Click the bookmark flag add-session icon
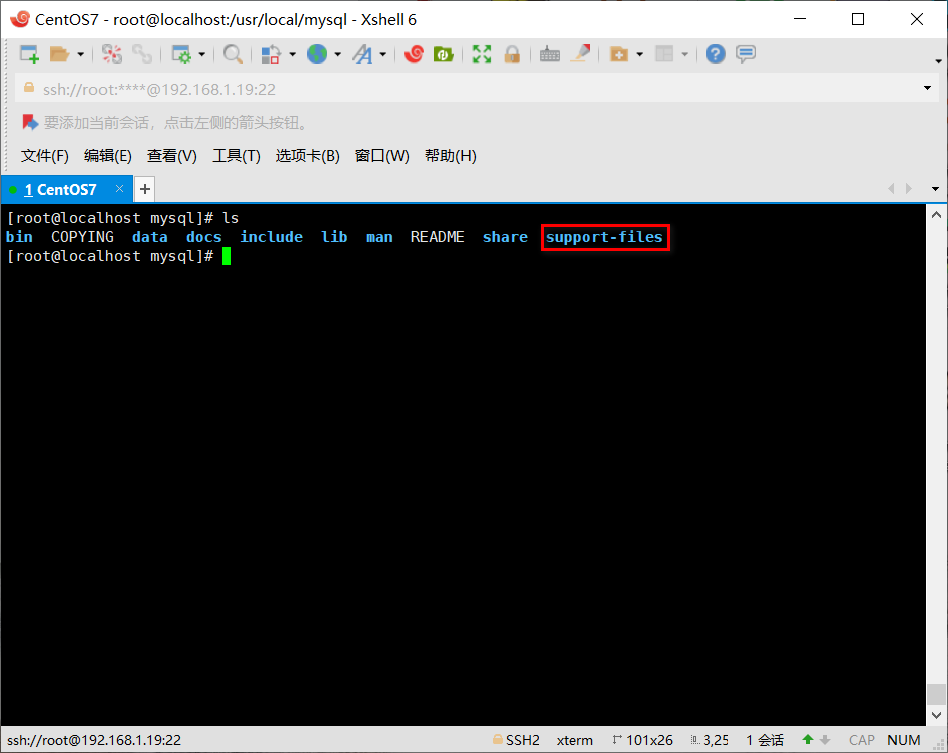This screenshot has width=948, height=753. pyautogui.click(x=30, y=122)
